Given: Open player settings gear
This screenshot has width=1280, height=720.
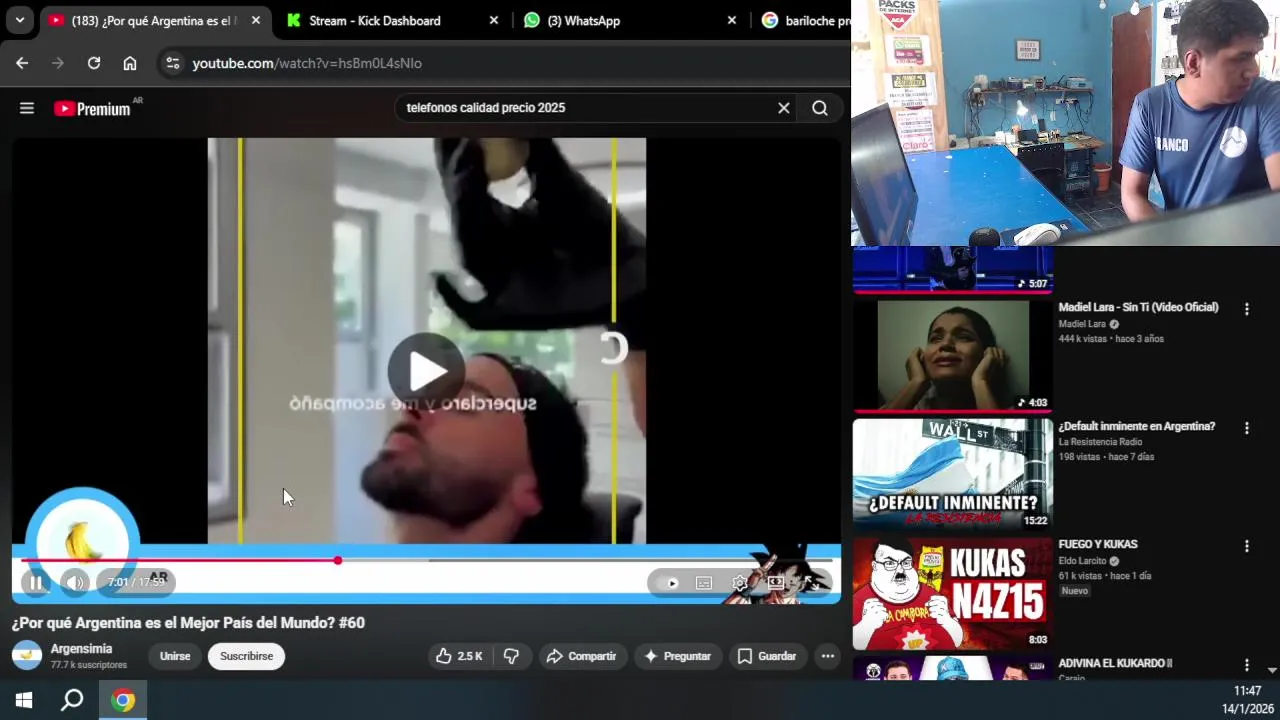Looking at the screenshot, I should tap(739, 583).
